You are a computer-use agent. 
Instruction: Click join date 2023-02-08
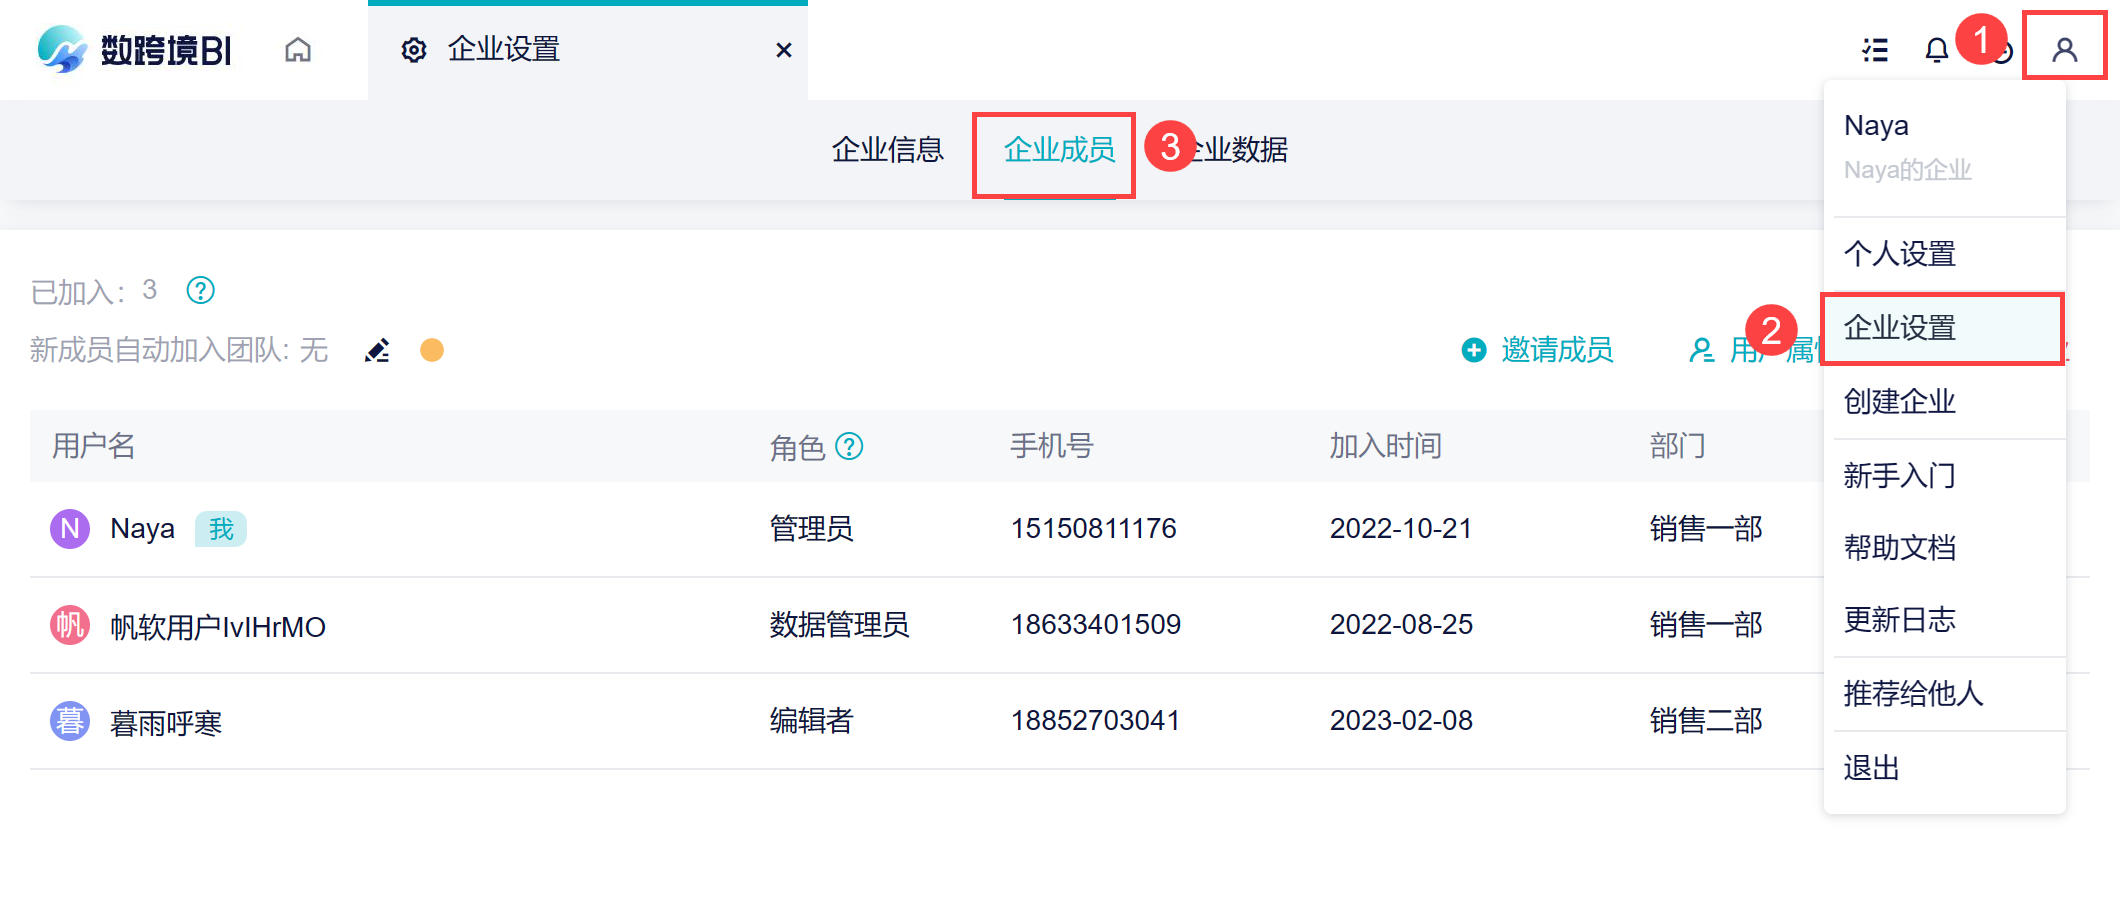click(x=1401, y=721)
